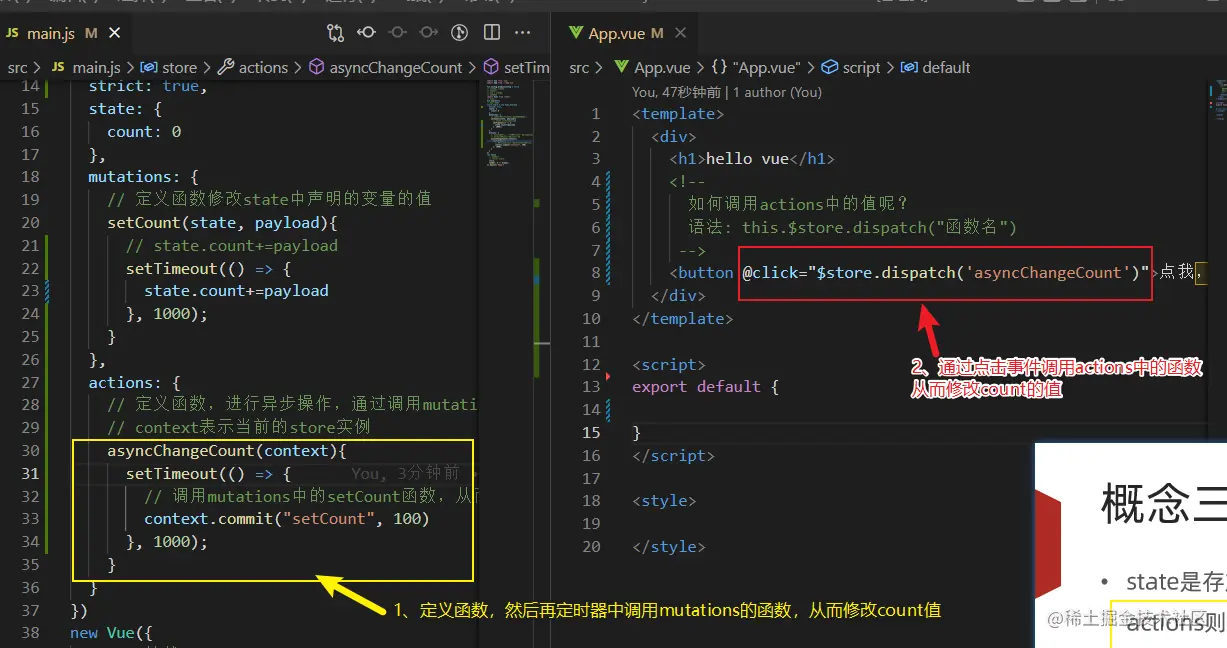Open default breadcrumb symbol
Screen dimensions: 1227x648
pyautogui.click(x=946, y=68)
